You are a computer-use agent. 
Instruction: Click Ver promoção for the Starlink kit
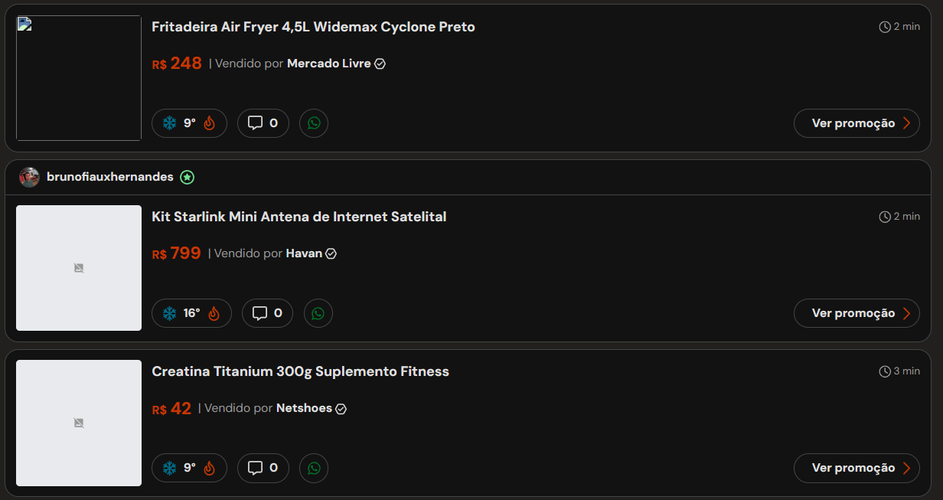tap(856, 313)
